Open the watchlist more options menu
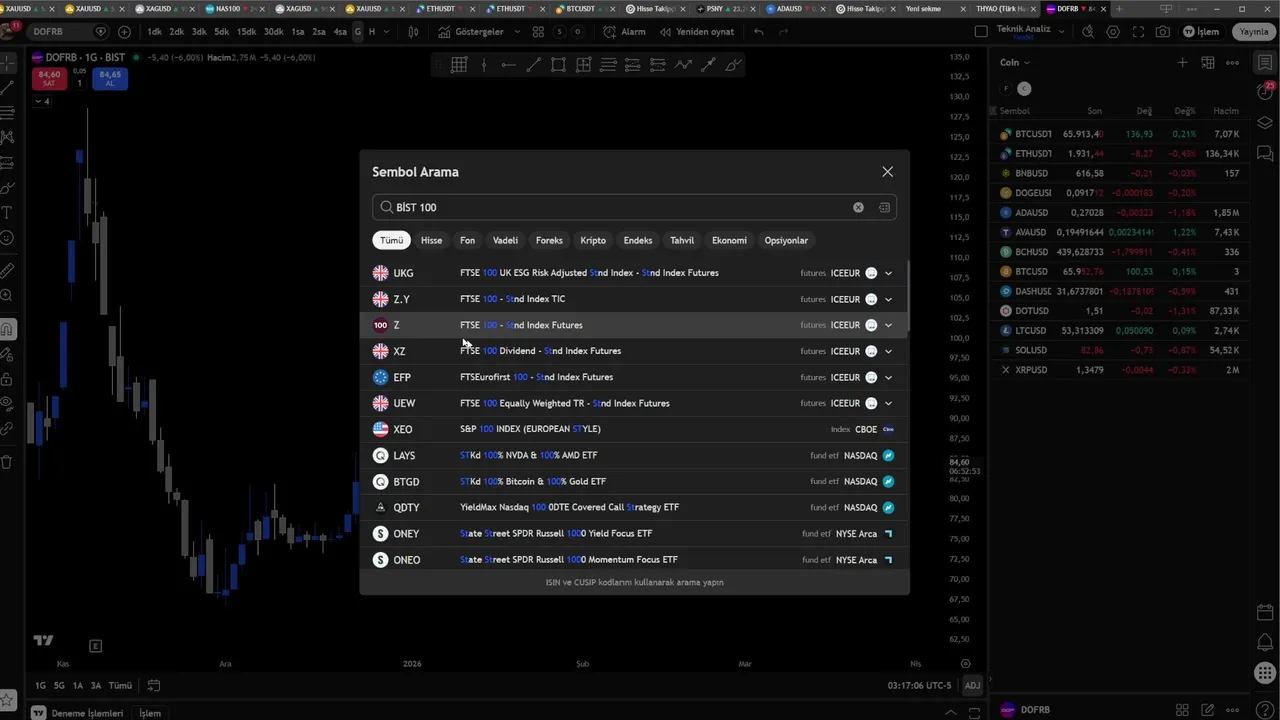The image size is (1280, 720). point(1232,62)
